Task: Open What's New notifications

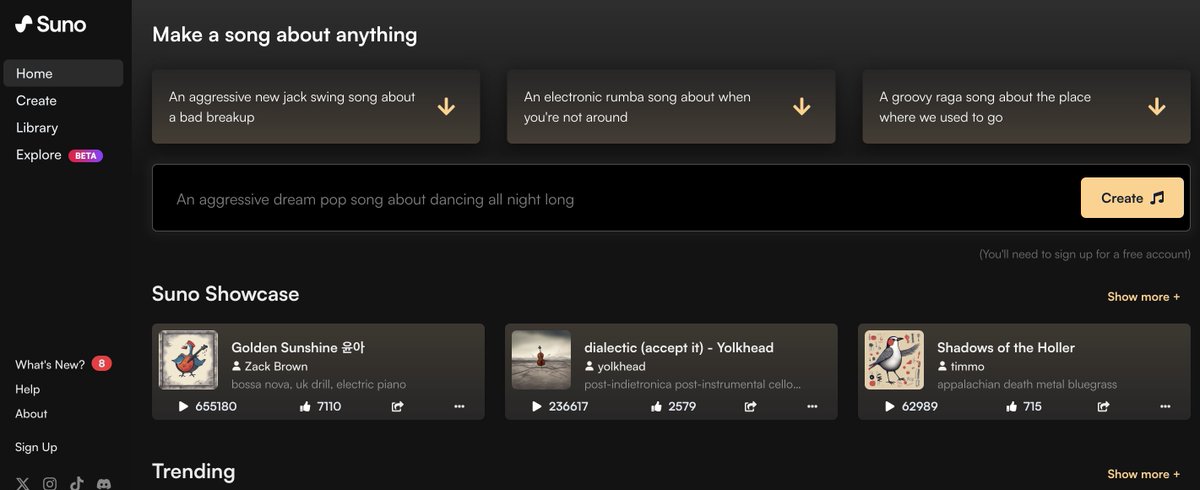Action: tap(50, 364)
